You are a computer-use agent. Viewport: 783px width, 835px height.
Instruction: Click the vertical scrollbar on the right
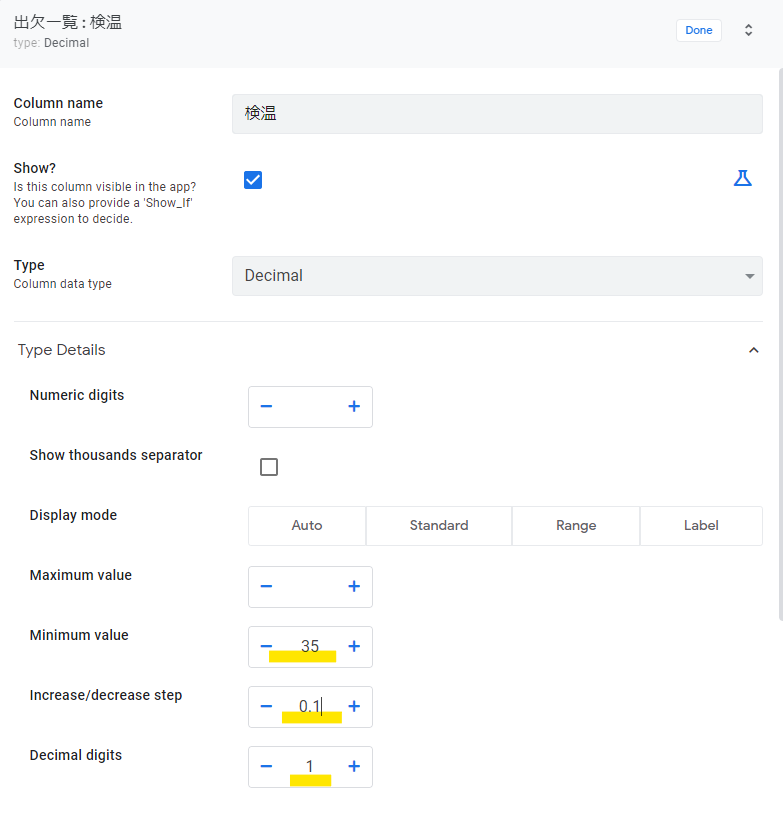pyautogui.click(x=780, y=346)
